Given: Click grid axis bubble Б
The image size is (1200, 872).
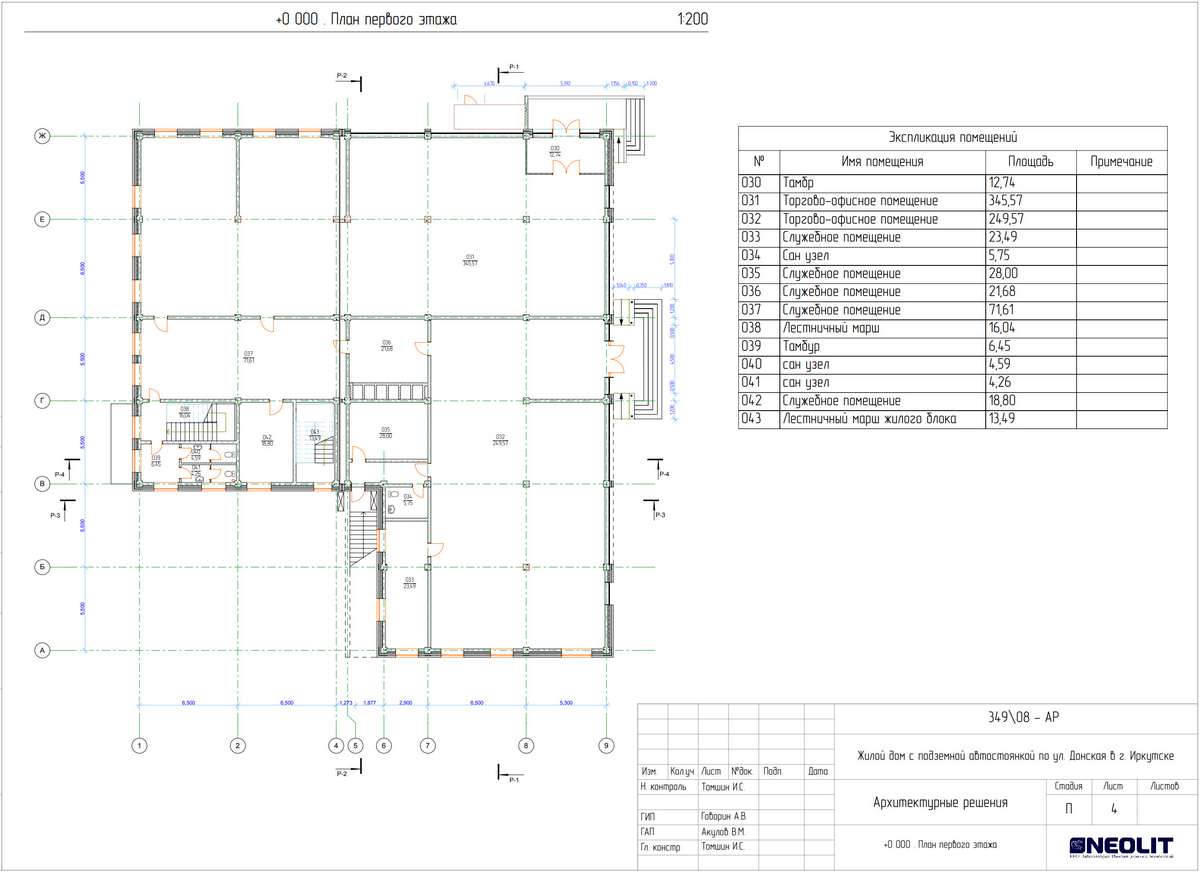Looking at the screenshot, I should [x=43, y=567].
